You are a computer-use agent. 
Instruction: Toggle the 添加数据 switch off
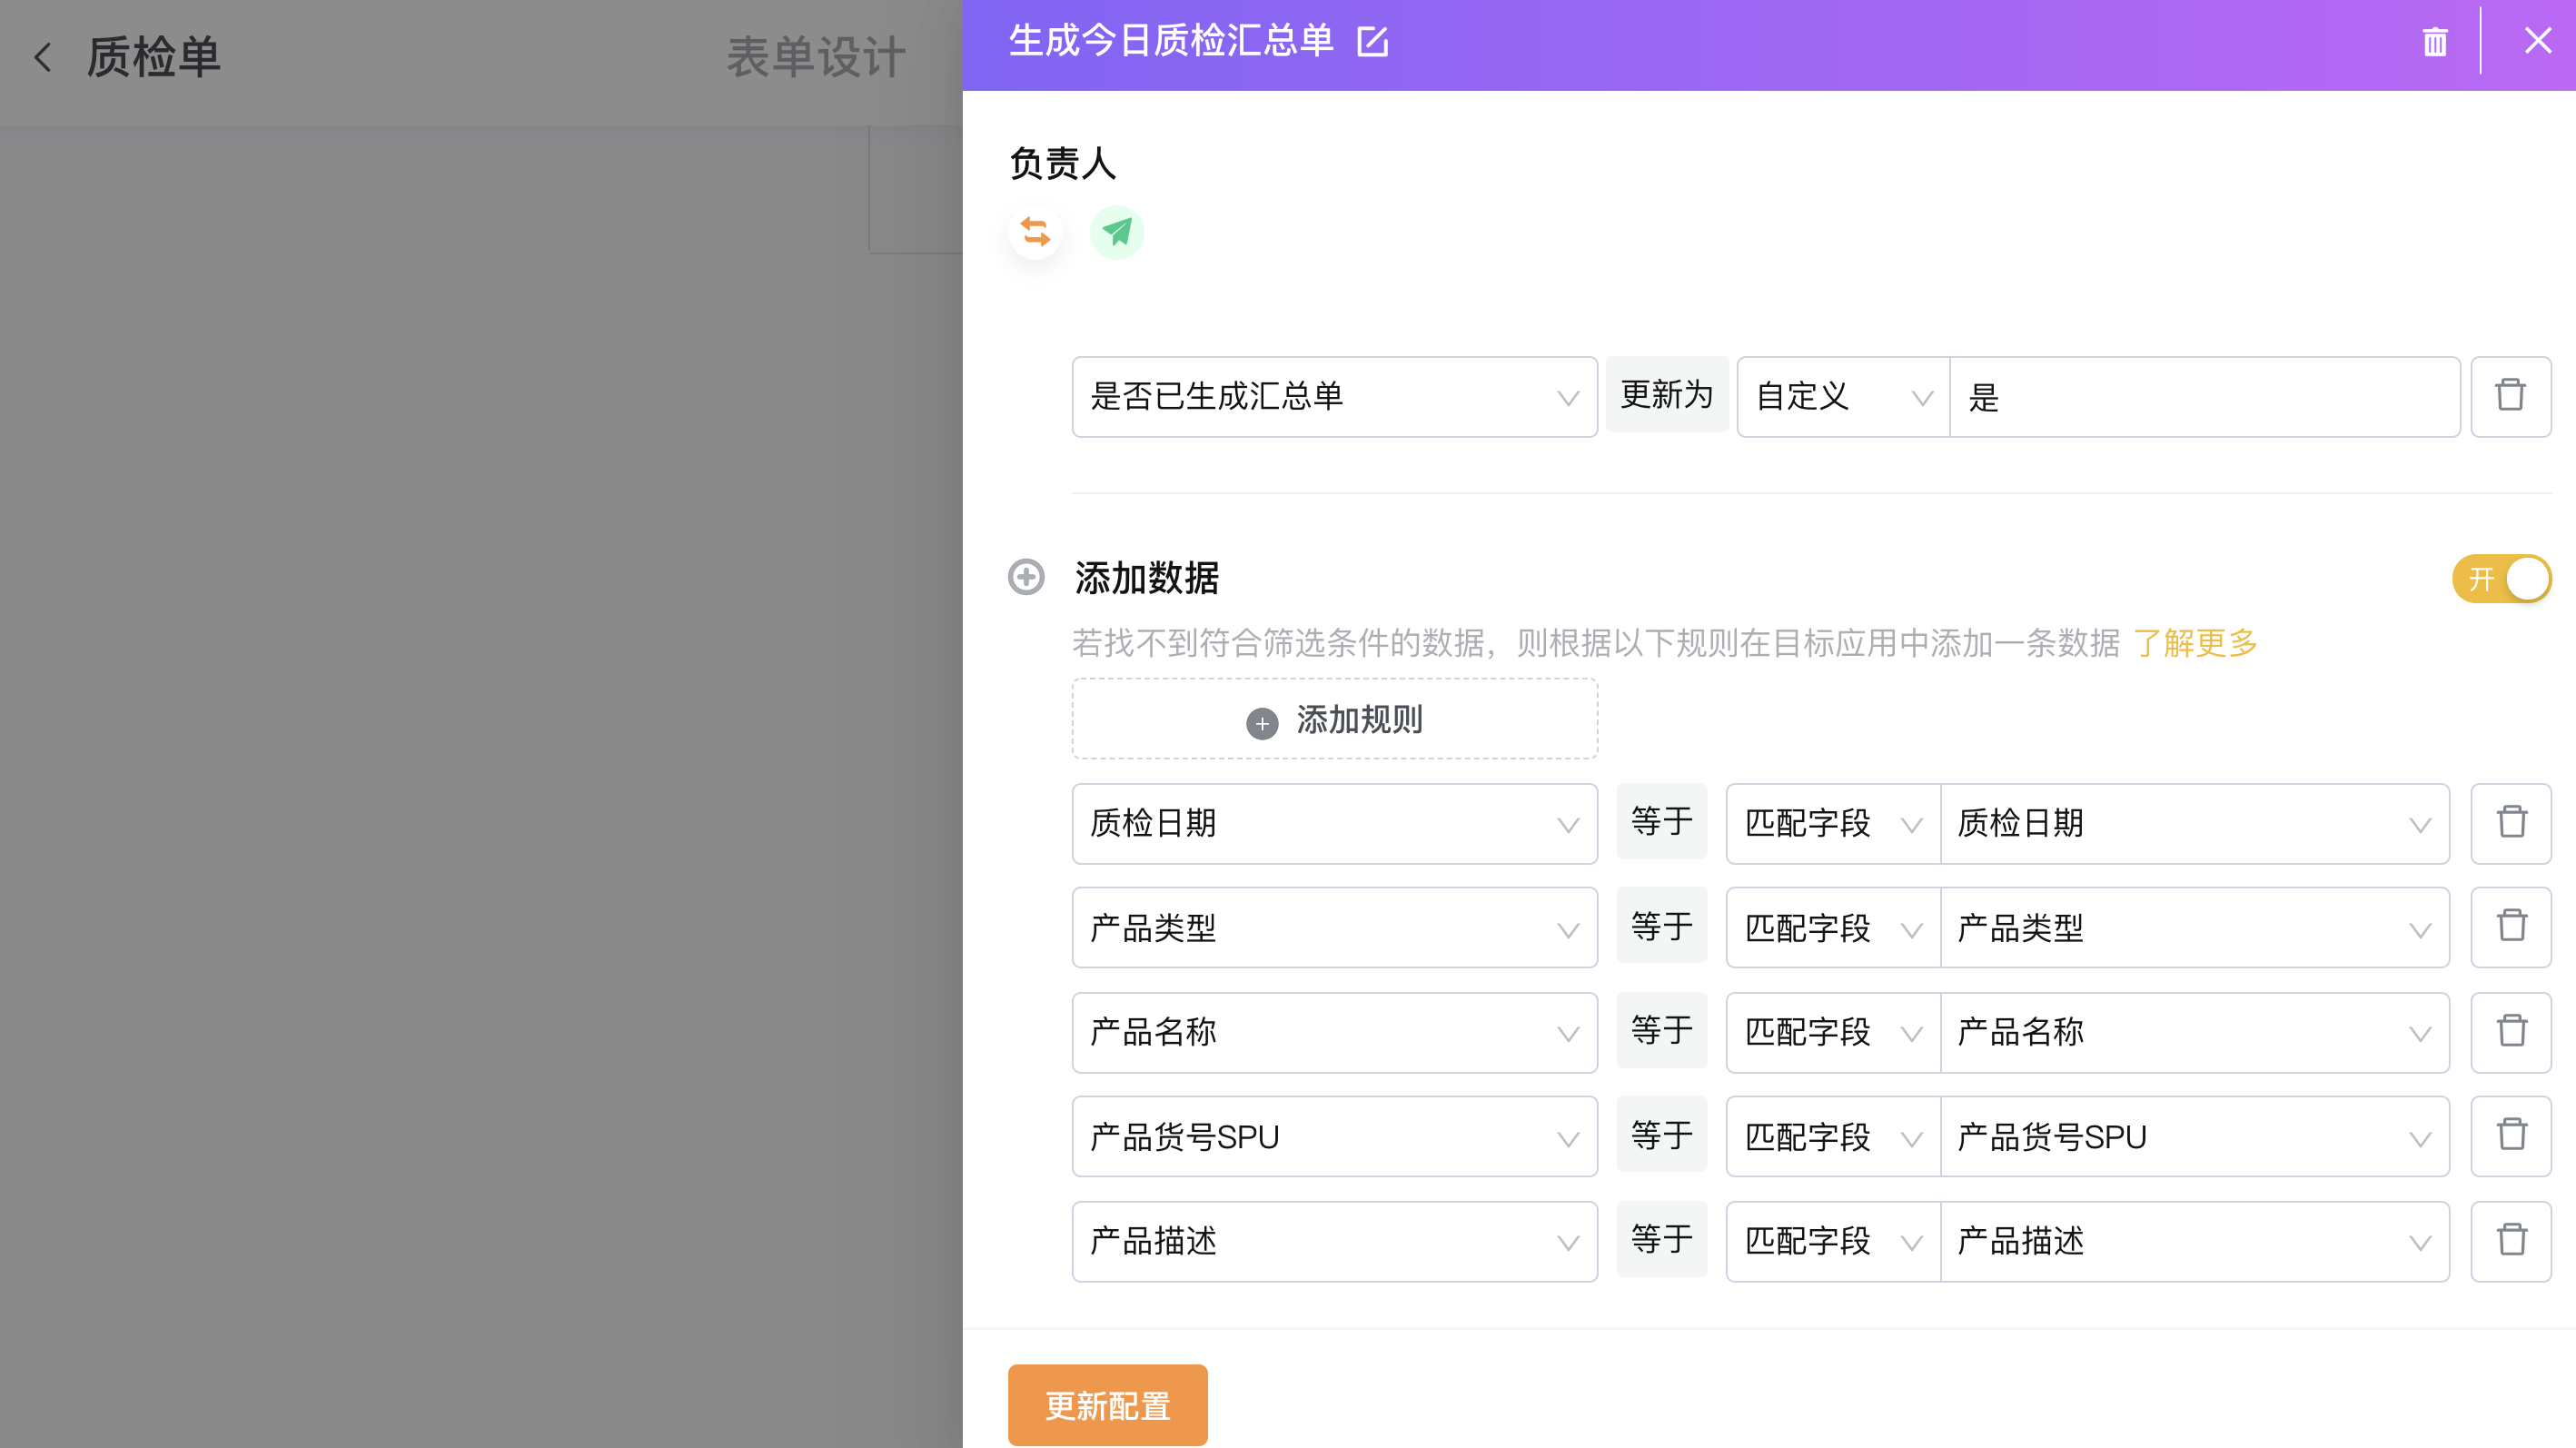click(x=2501, y=578)
